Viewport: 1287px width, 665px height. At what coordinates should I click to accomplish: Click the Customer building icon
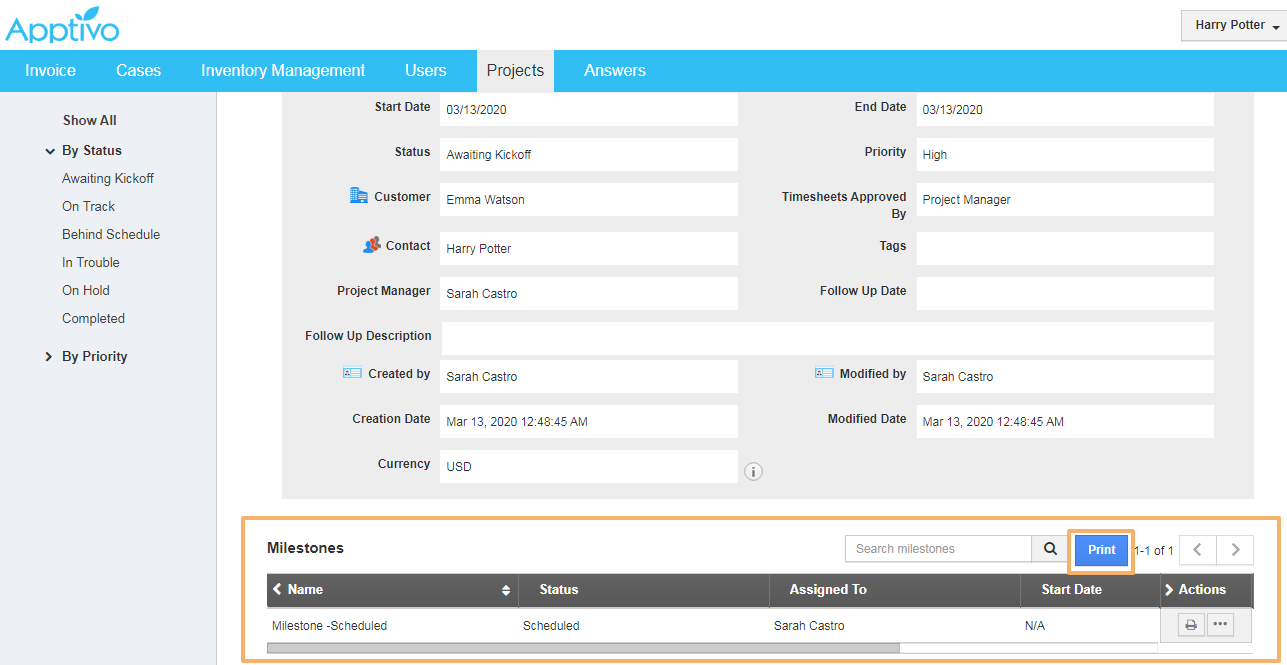[359, 196]
